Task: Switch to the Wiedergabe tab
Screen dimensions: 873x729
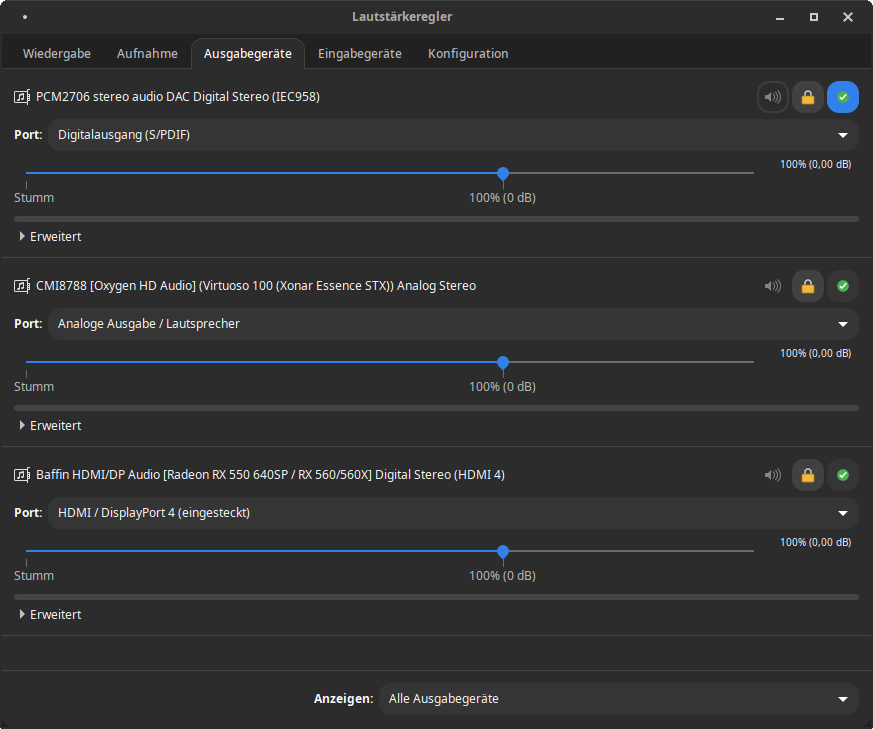Action: pyautogui.click(x=57, y=53)
